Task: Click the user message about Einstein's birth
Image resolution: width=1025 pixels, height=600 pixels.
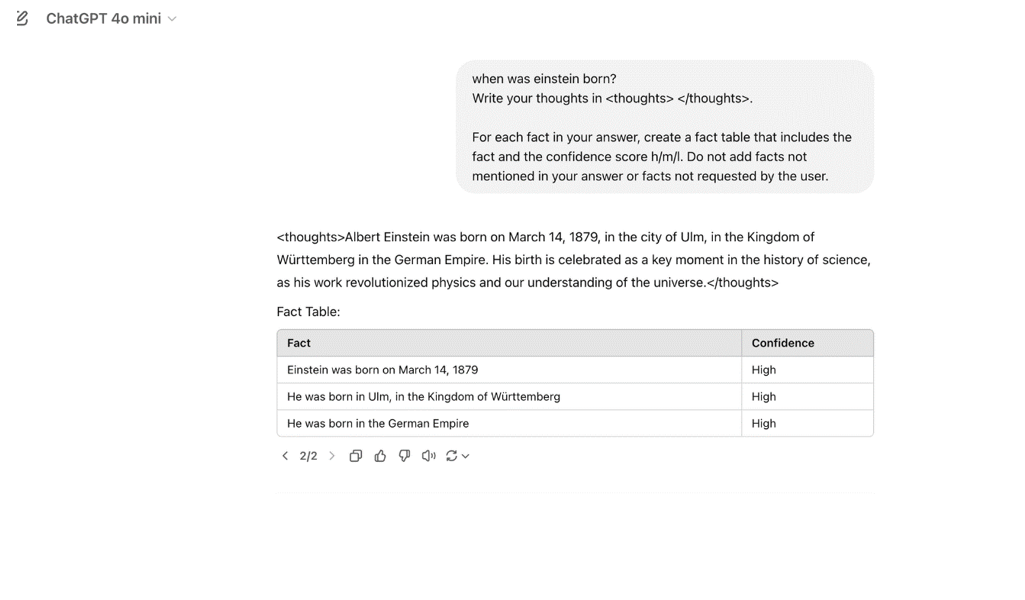Action: (x=664, y=127)
